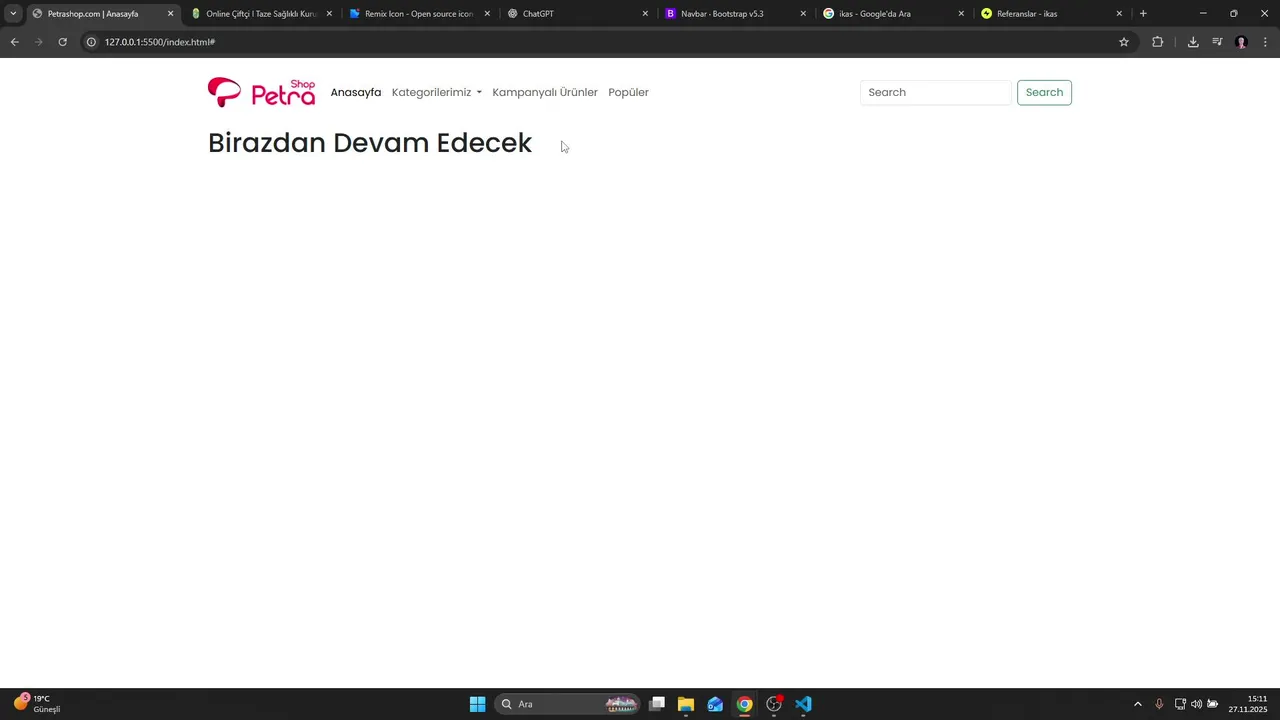Focus the Search input field
The height and width of the screenshot is (720, 1280).
tap(936, 92)
